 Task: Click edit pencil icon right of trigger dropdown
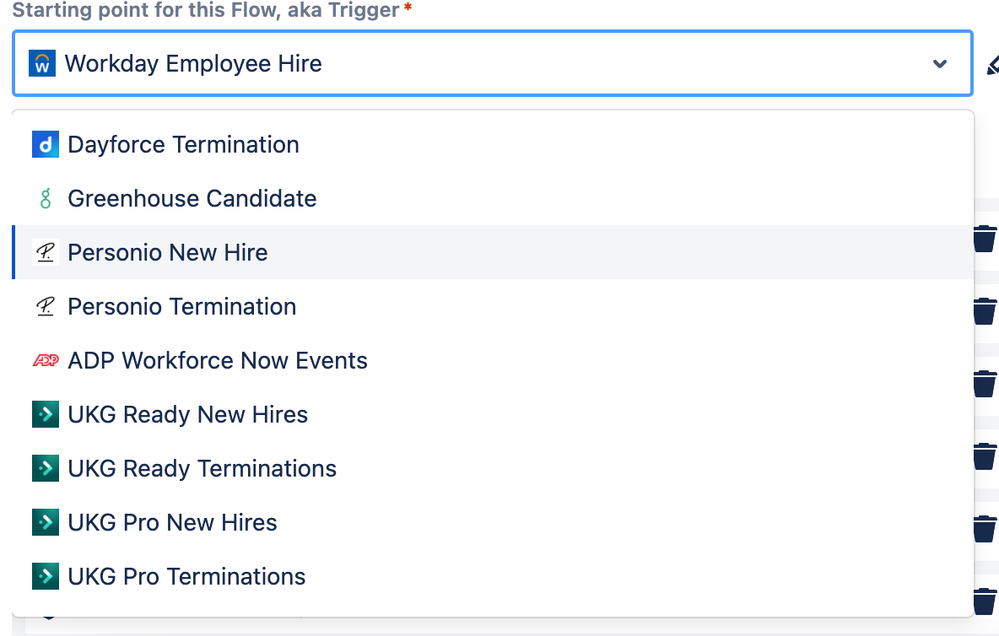[x=992, y=65]
